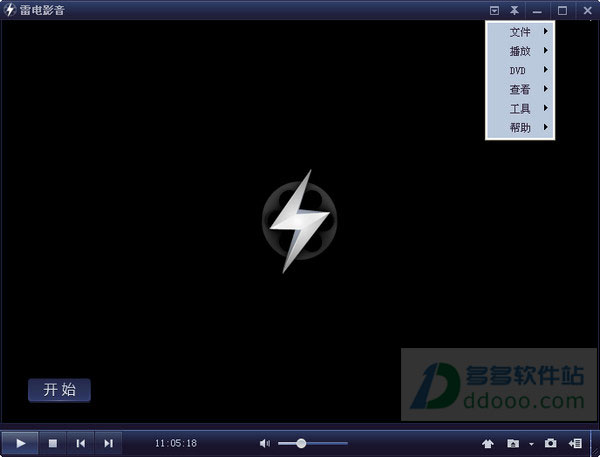This screenshot has width=600, height=457.
Task: Change skin with the shirt icon
Action: click(488, 444)
